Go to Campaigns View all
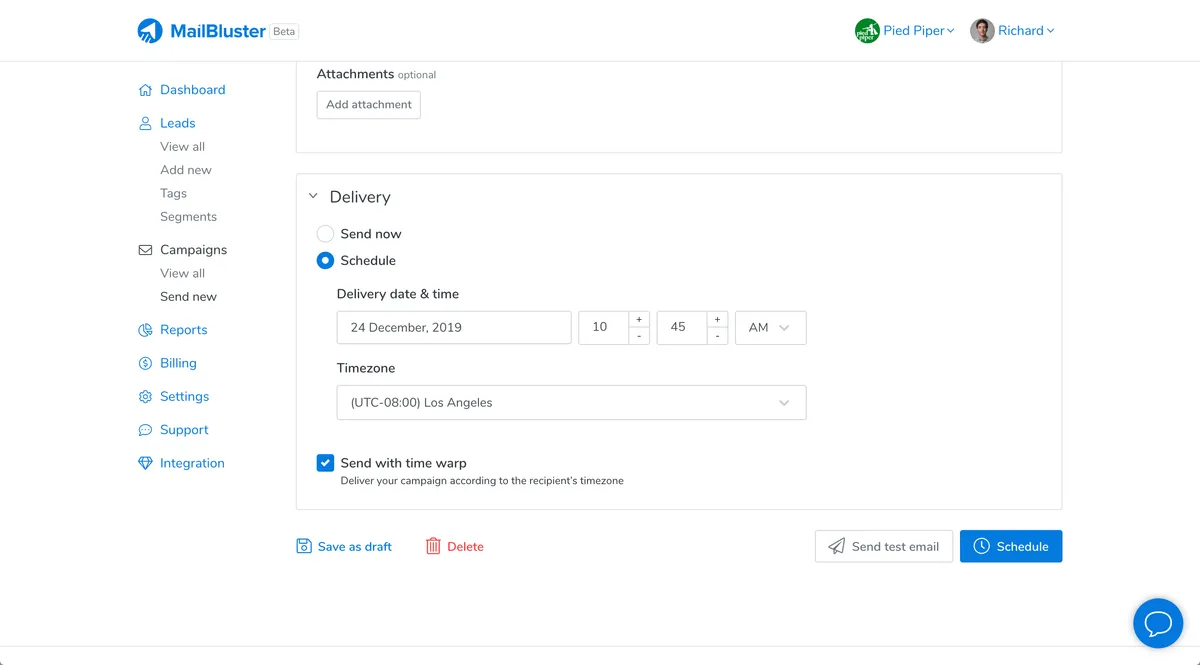 182,273
